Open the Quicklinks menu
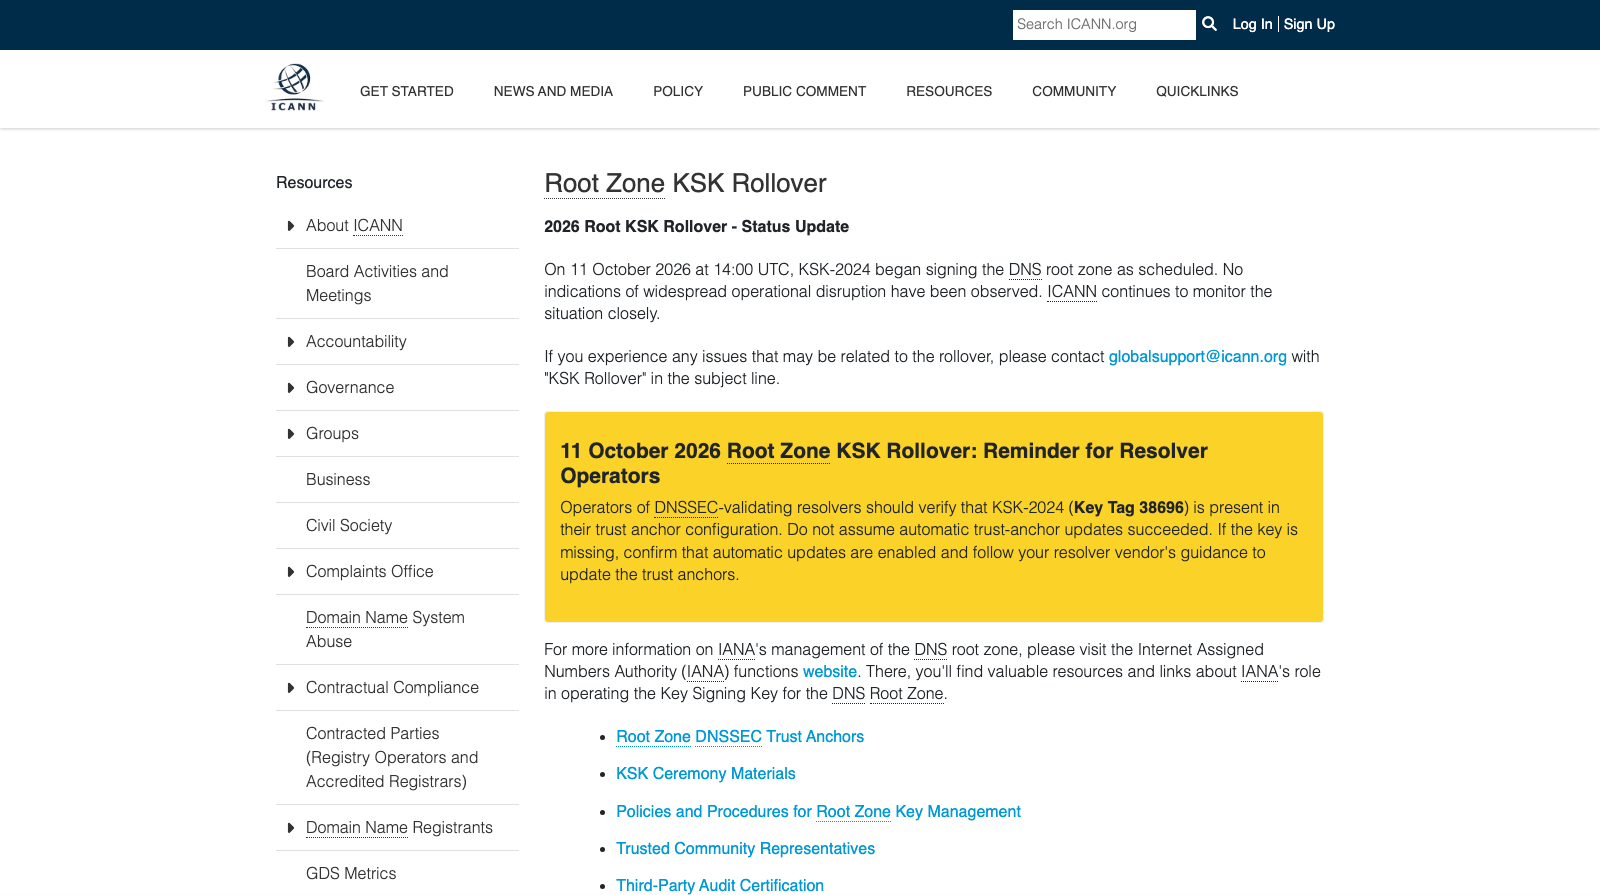 tap(1197, 91)
